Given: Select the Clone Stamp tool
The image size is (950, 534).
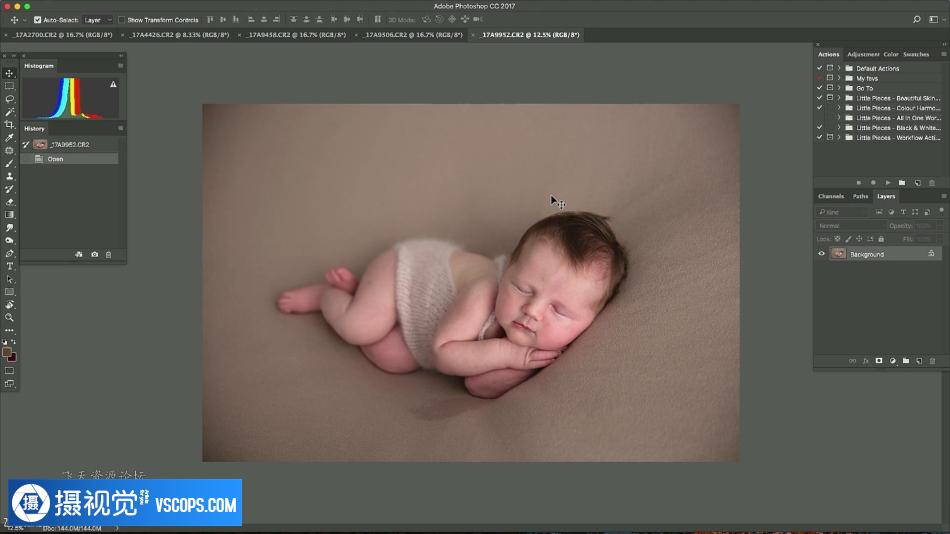Looking at the screenshot, I should point(9,176).
